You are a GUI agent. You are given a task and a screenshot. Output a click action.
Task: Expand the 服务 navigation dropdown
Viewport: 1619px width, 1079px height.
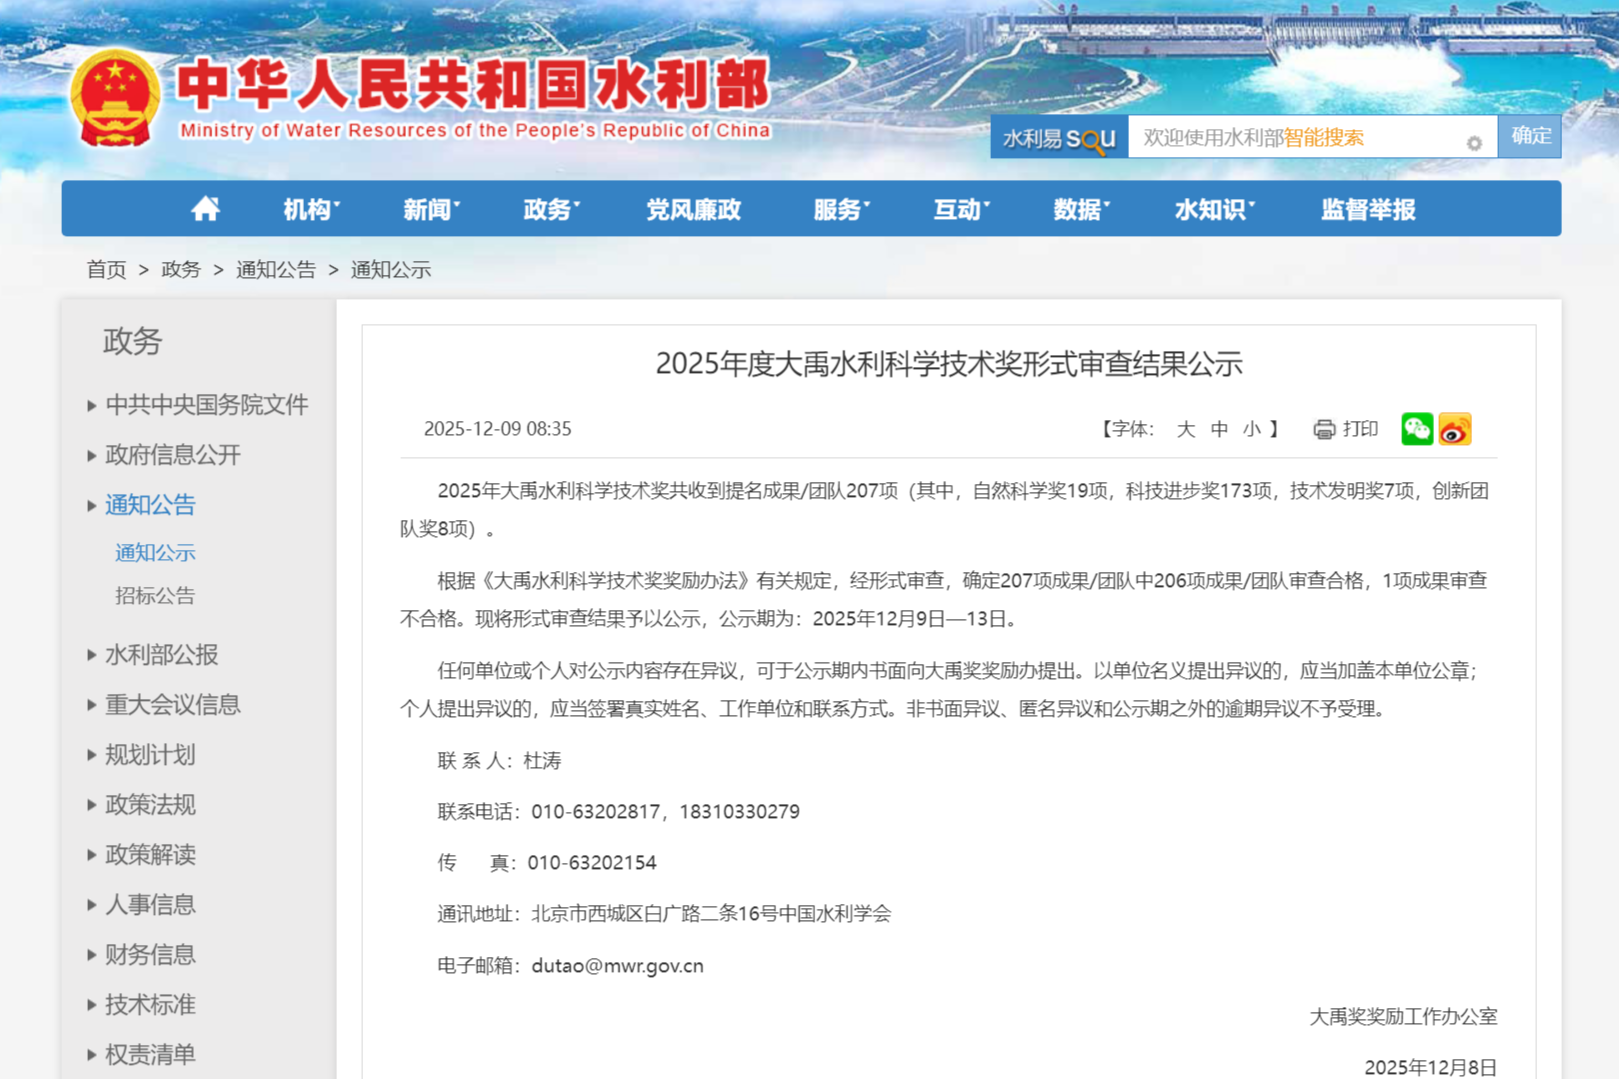coord(841,209)
